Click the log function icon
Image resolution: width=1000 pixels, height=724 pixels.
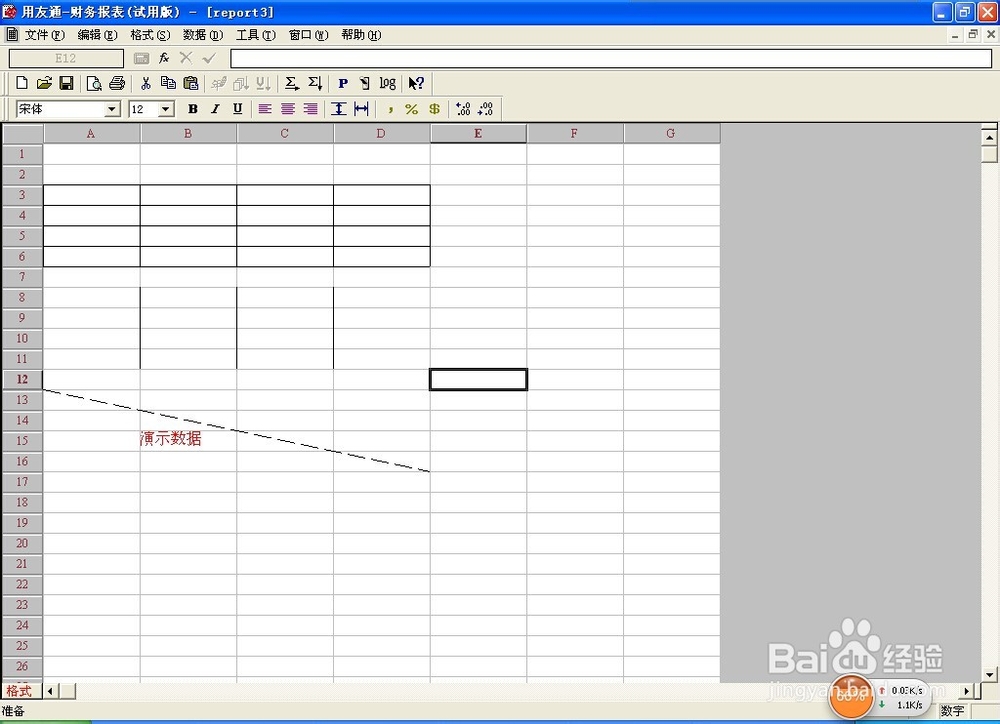388,83
